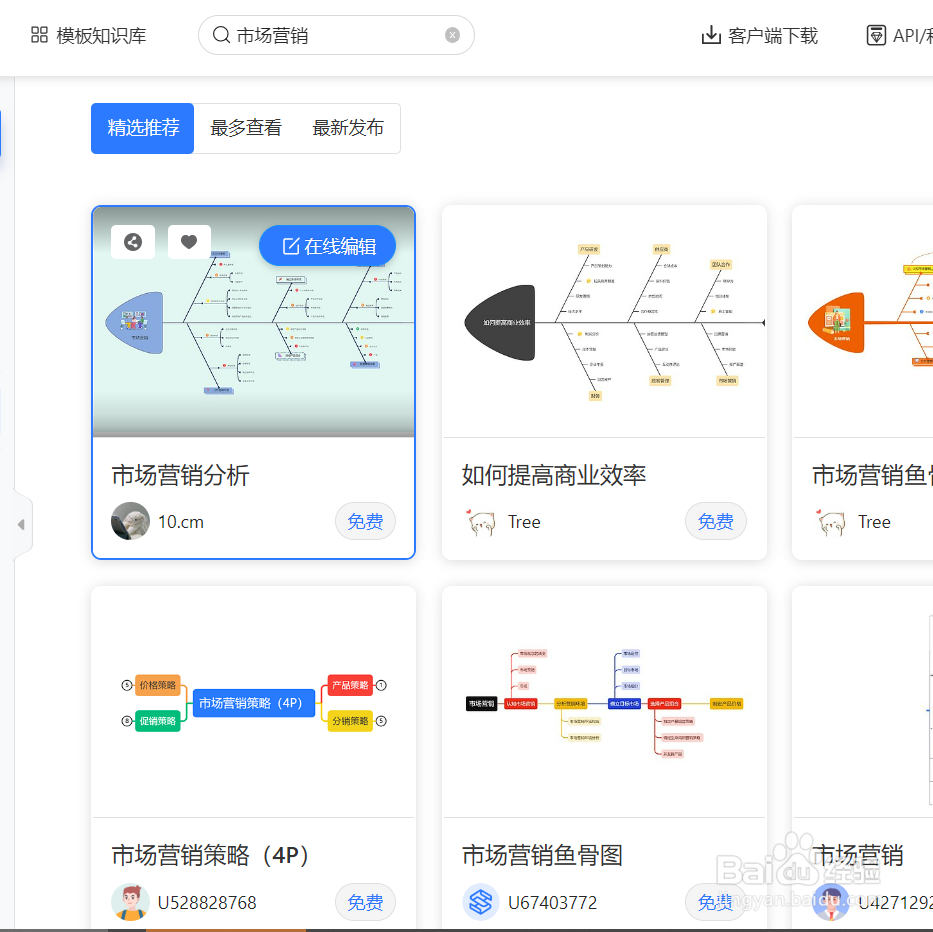Viewport: 933px width, 932px height.
Task: Click the 10.cm author avatar
Action: pyautogui.click(x=130, y=521)
